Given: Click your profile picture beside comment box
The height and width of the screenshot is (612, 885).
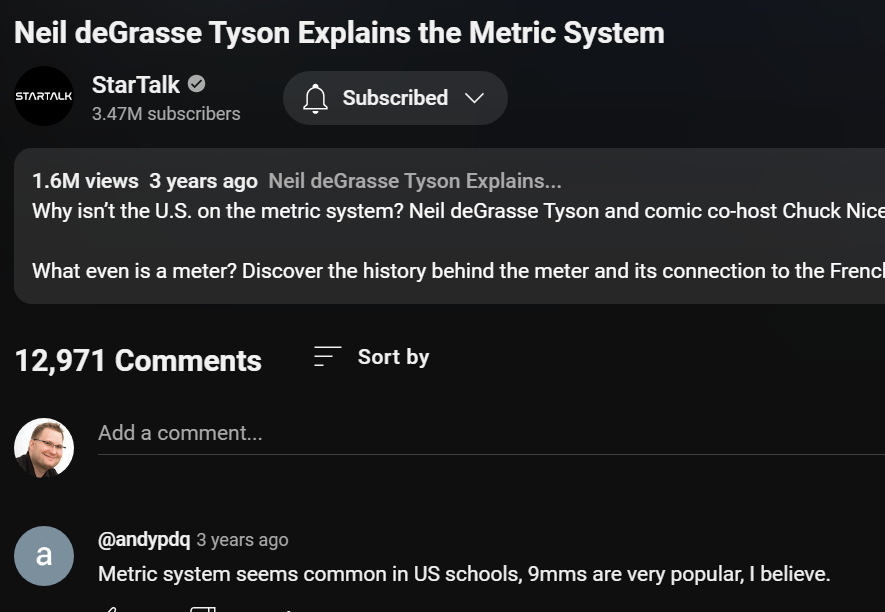Looking at the screenshot, I should pyautogui.click(x=44, y=447).
